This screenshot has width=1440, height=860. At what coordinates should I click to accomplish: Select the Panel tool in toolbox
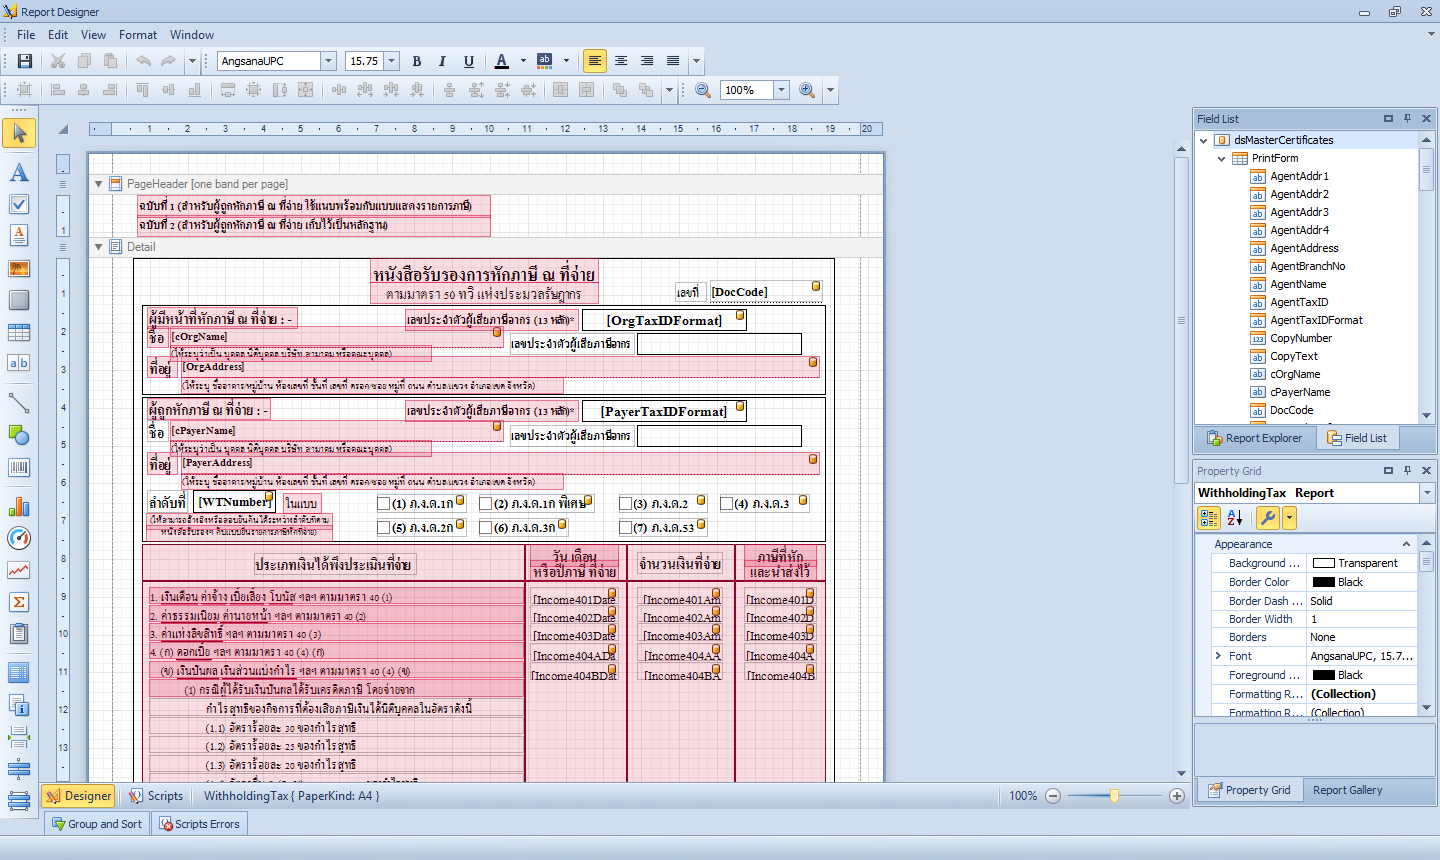coord(19,300)
